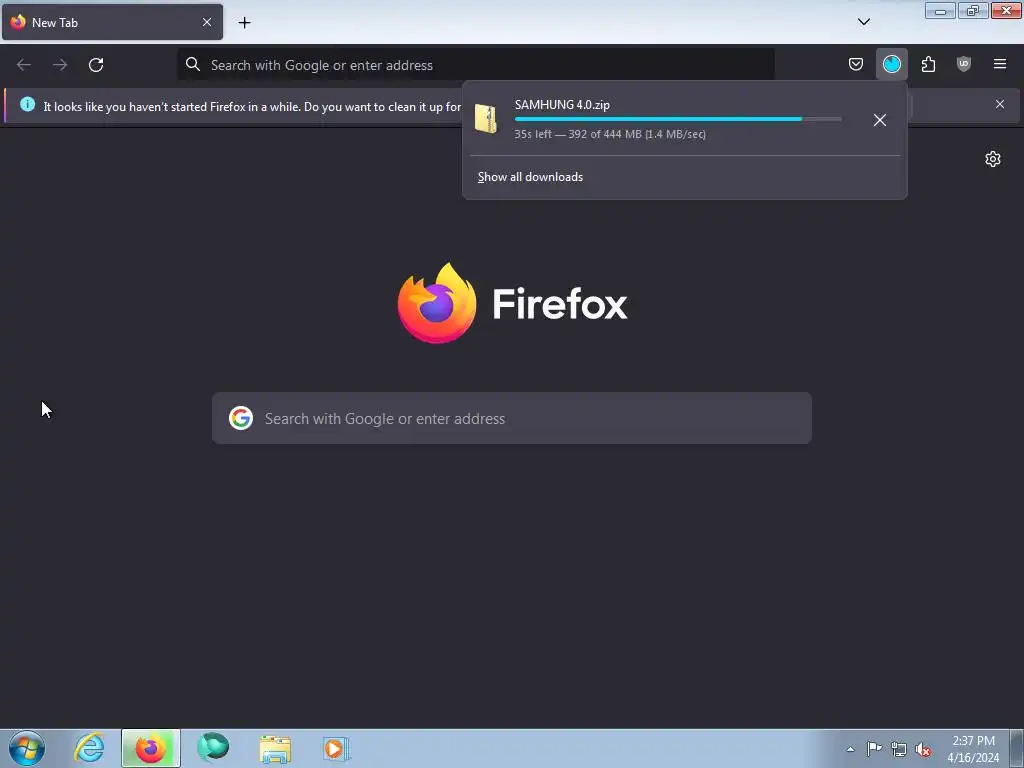Select the New Tab tab
1024x768 pixels.
click(112, 22)
